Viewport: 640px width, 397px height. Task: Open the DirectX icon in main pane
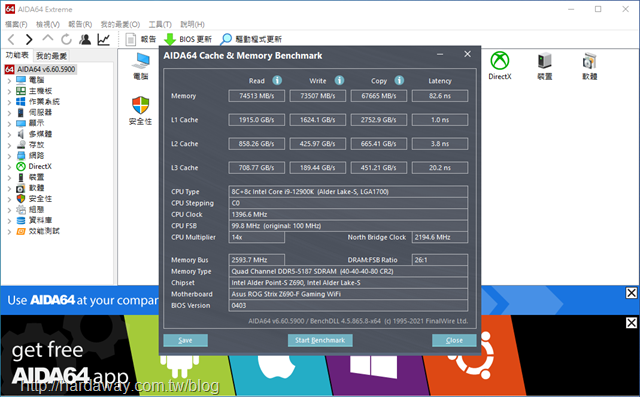500,66
